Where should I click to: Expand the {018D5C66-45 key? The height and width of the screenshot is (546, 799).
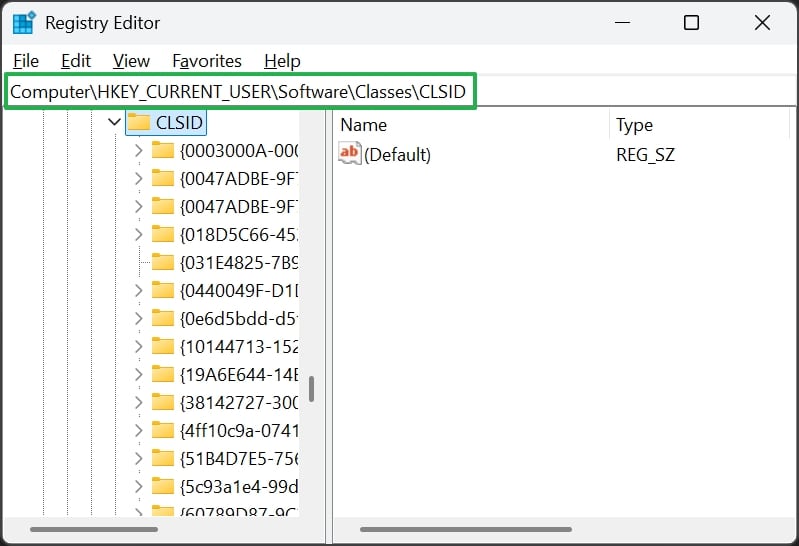click(139, 235)
